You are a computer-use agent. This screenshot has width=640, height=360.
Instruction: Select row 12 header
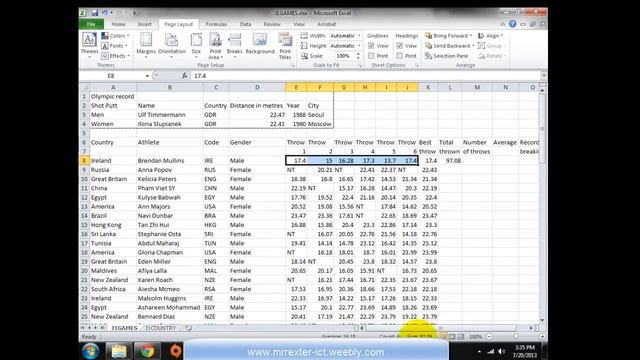tap(84, 198)
